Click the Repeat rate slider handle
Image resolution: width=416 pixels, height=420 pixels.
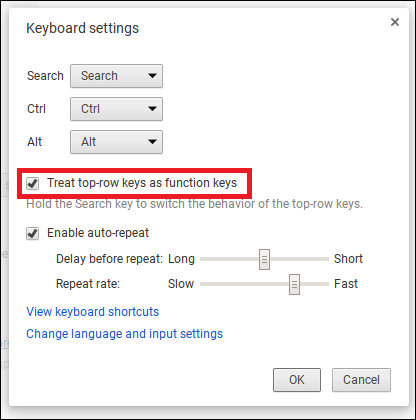(294, 284)
